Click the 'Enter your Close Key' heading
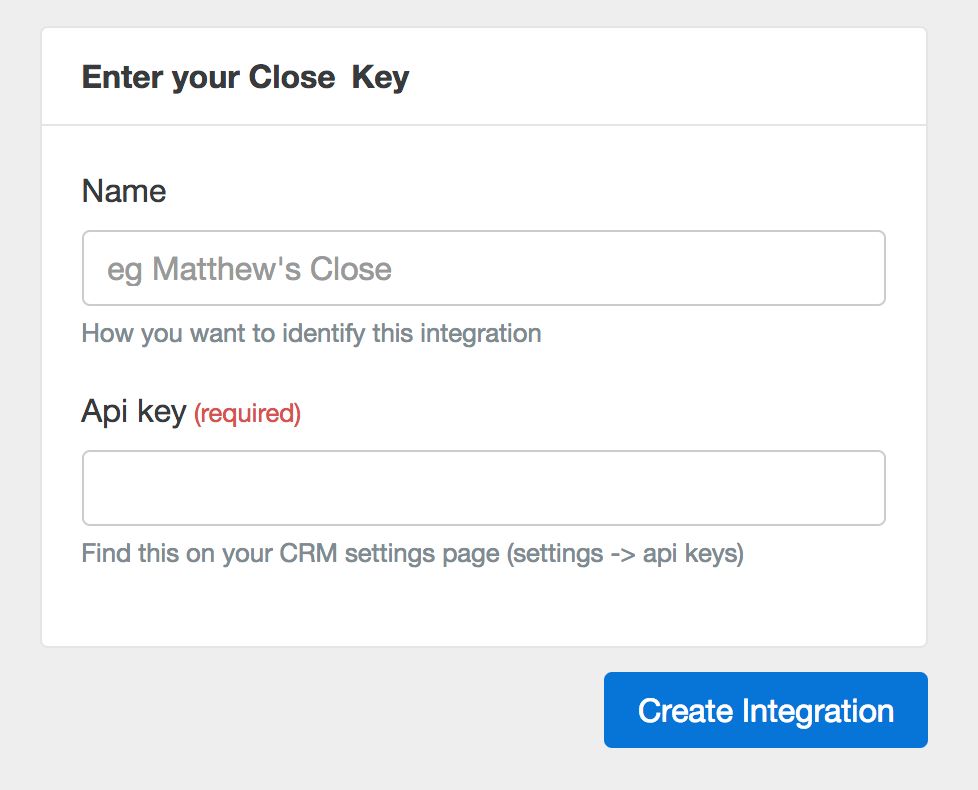This screenshot has height=790, width=978. tap(245, 77)
